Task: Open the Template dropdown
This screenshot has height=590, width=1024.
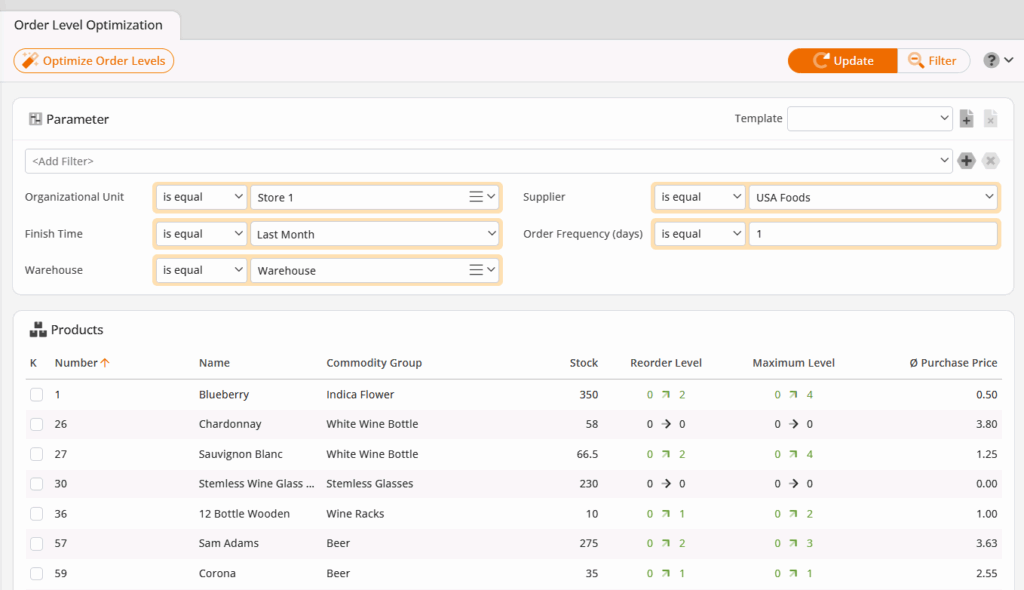Action: [869, 118]
